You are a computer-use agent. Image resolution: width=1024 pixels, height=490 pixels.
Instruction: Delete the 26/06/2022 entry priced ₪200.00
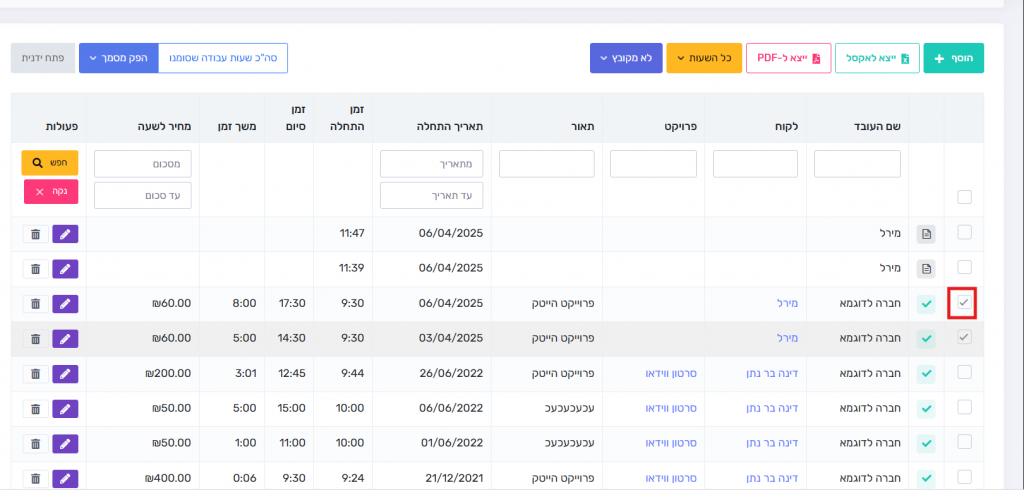[x=36, y=374]
